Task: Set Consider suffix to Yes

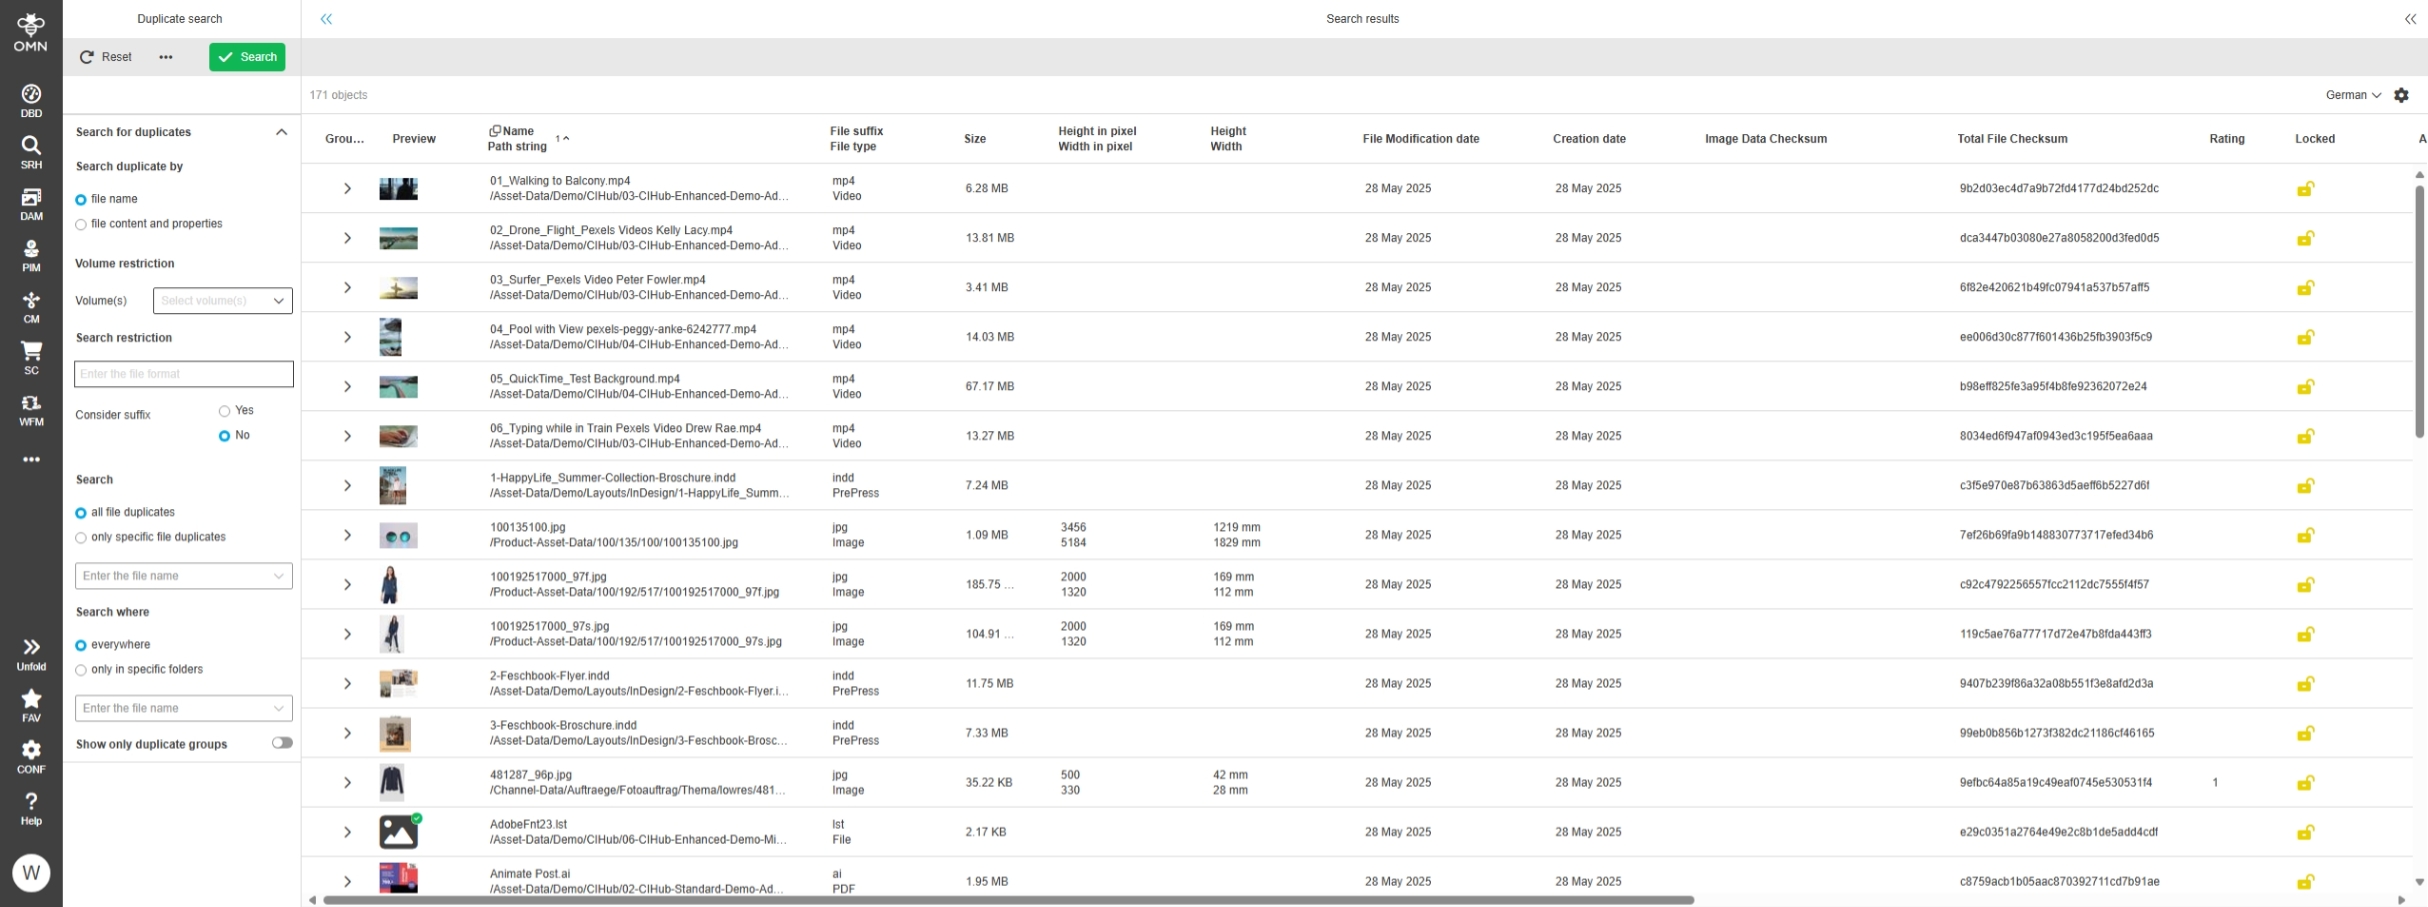Action: [224, 411]
